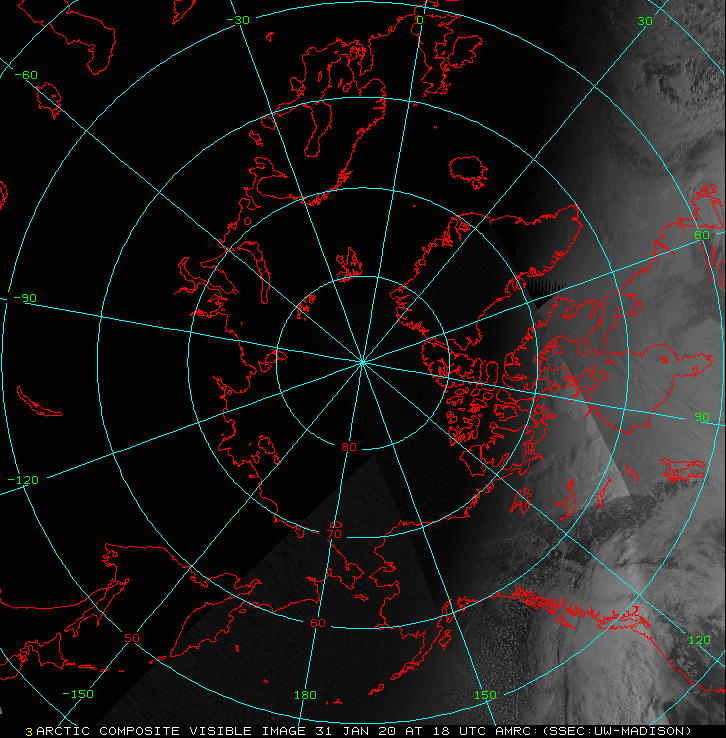Image resolution: width=726 pixels, height=738 pixels.
Task: Click the green 90 longitude label
Action: pyautogui.click(x=702, y=417)
